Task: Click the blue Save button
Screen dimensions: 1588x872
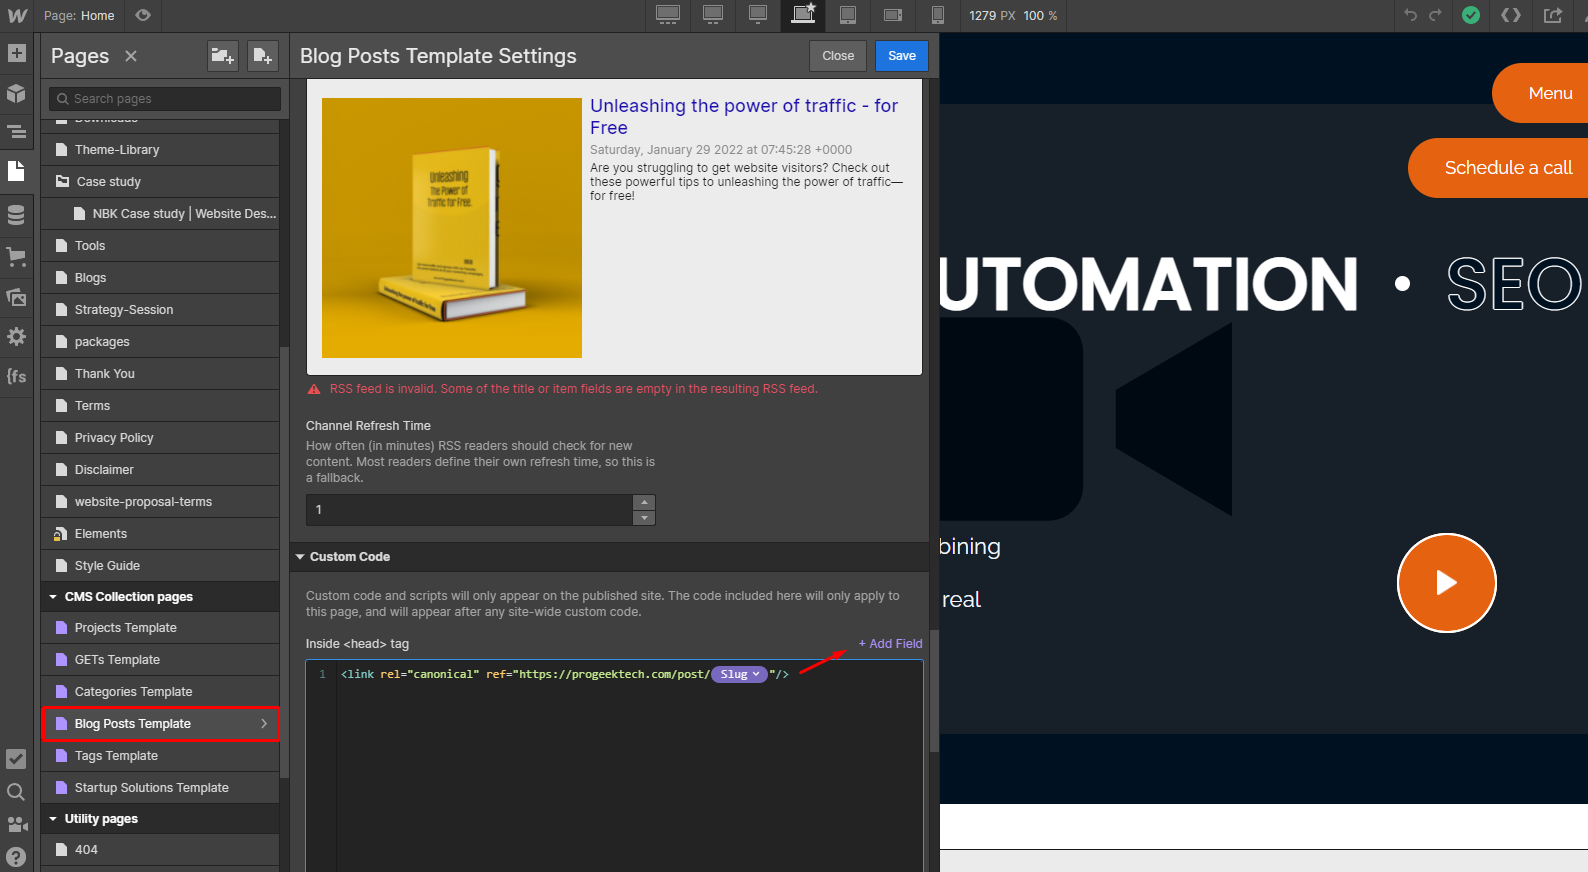Action: pyautogui.click(x=902, y=56)
